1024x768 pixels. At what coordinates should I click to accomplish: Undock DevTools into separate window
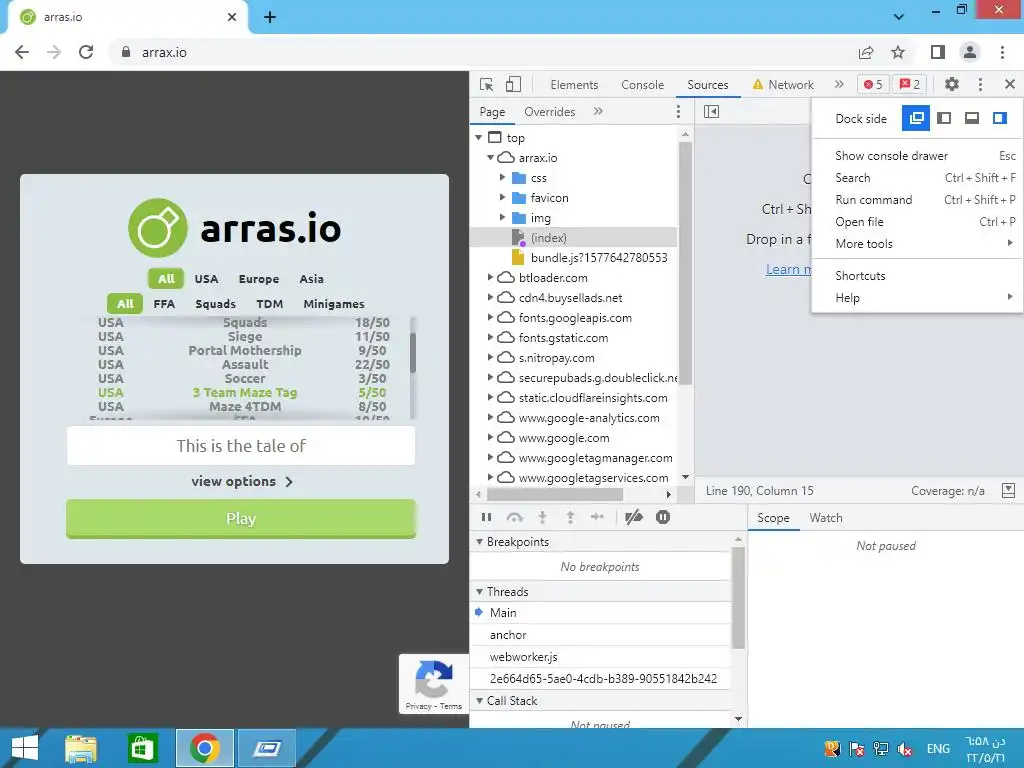[916, 118]
